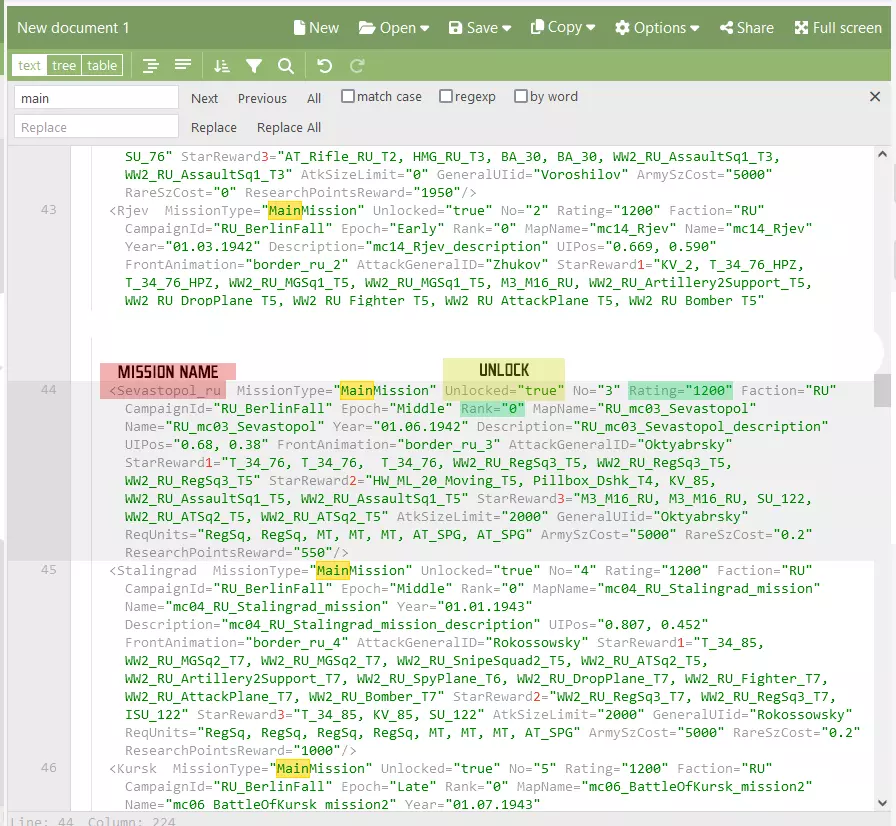Click the undo arrow icon

[x=324, y=66]
